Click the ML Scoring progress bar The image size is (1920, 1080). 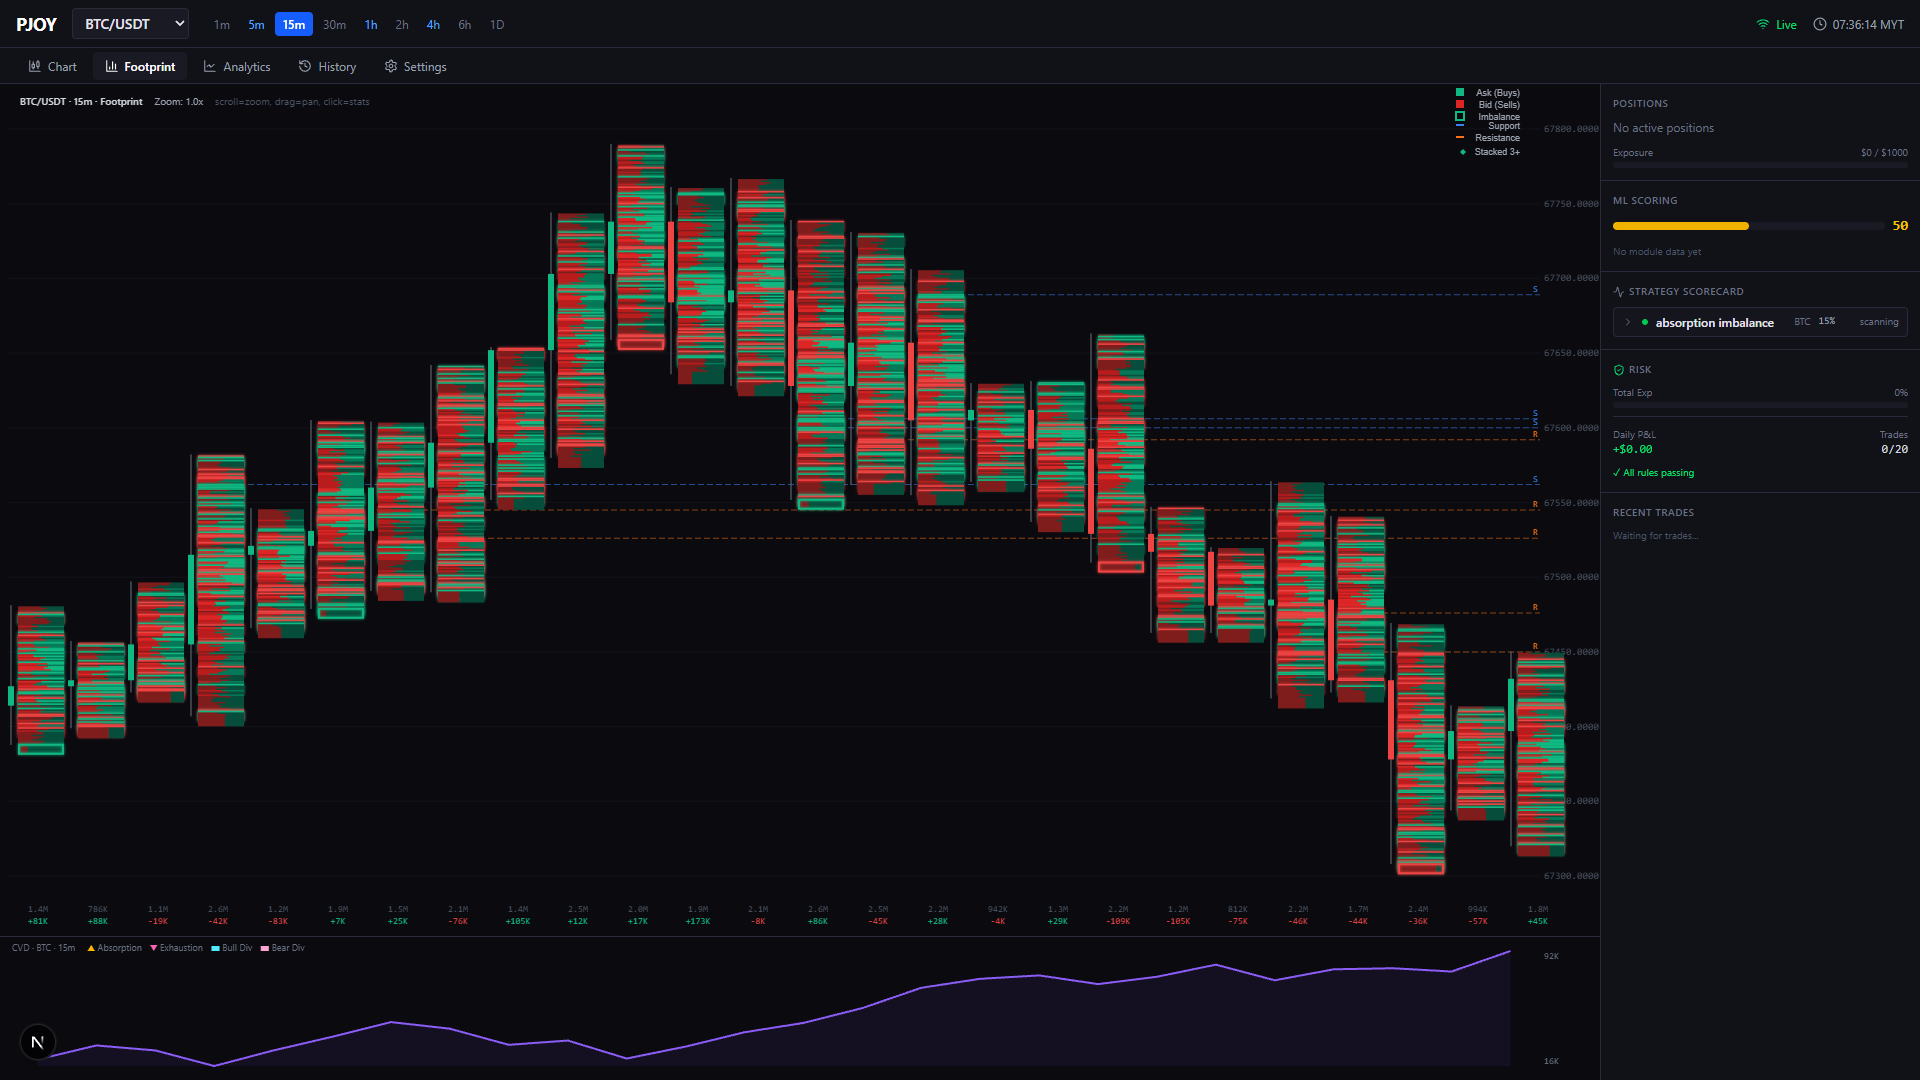1749,226
